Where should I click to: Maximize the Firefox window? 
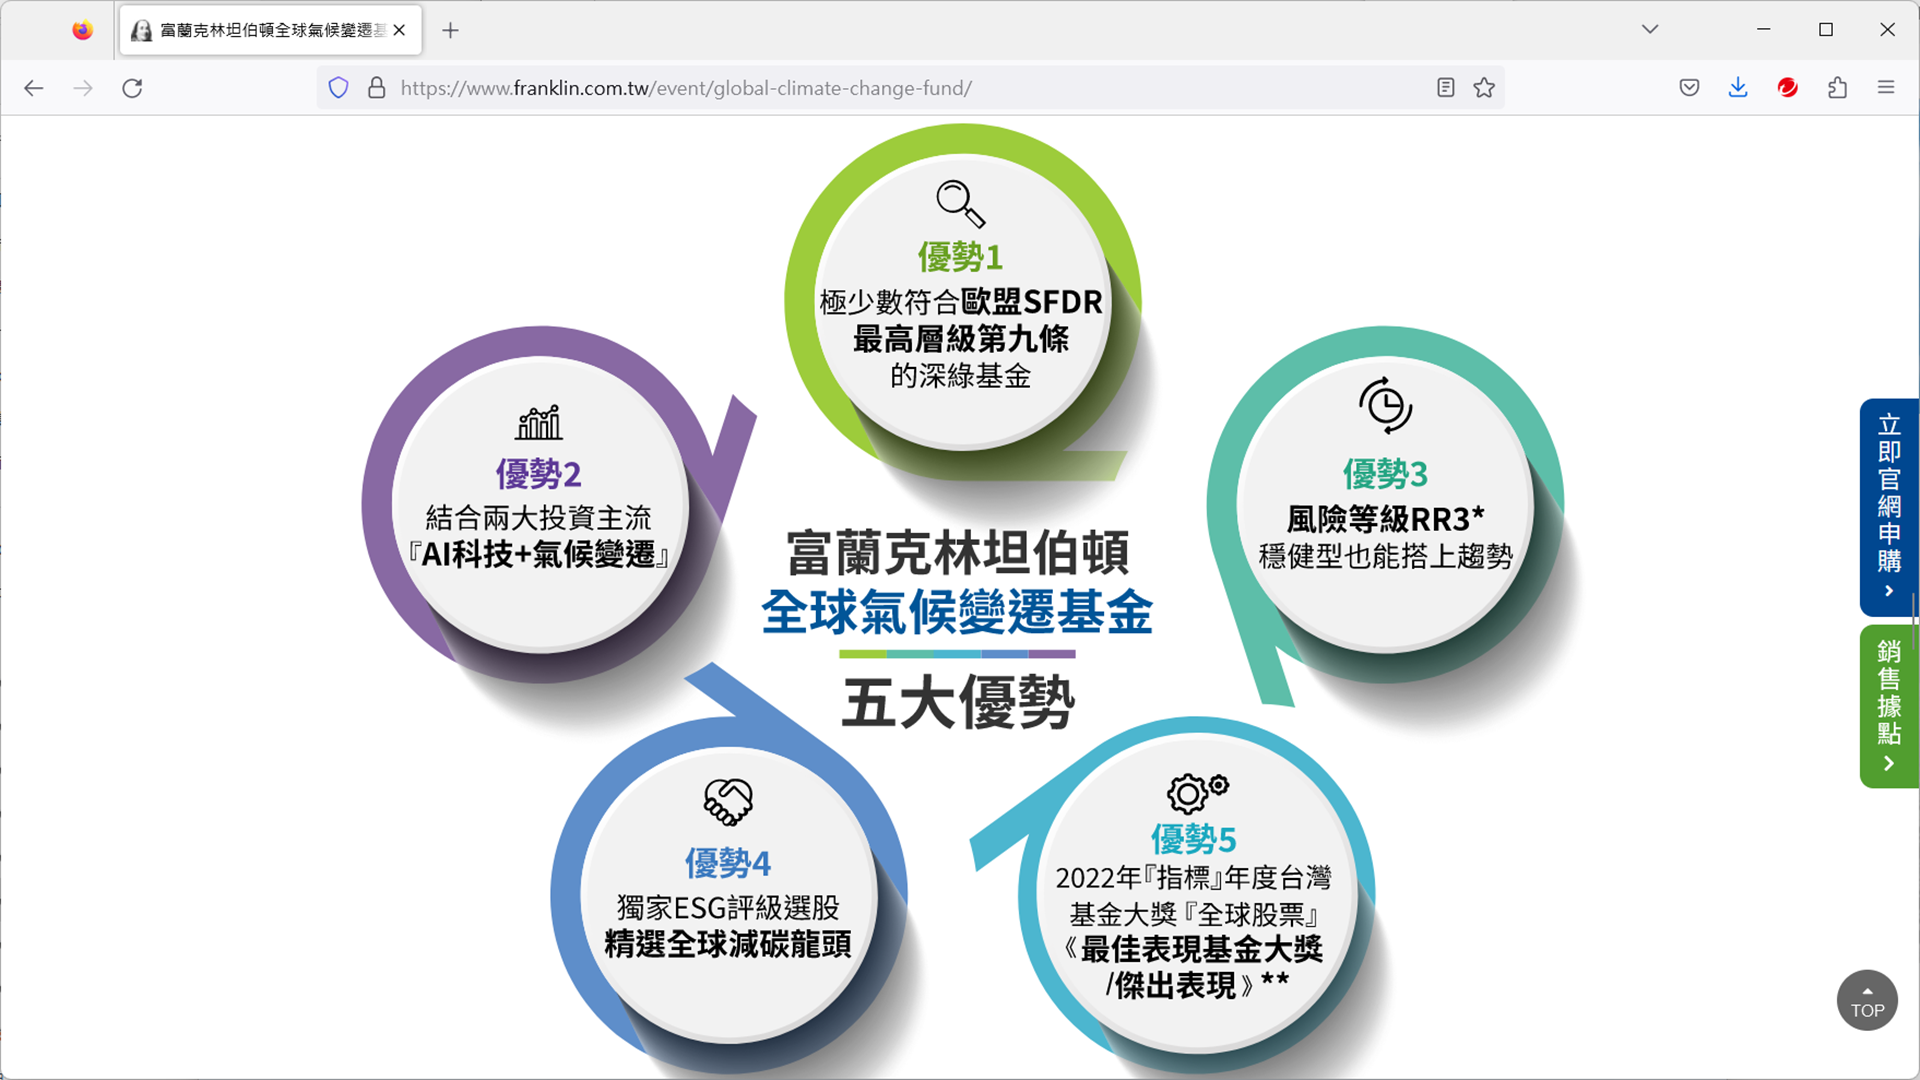1826,30
